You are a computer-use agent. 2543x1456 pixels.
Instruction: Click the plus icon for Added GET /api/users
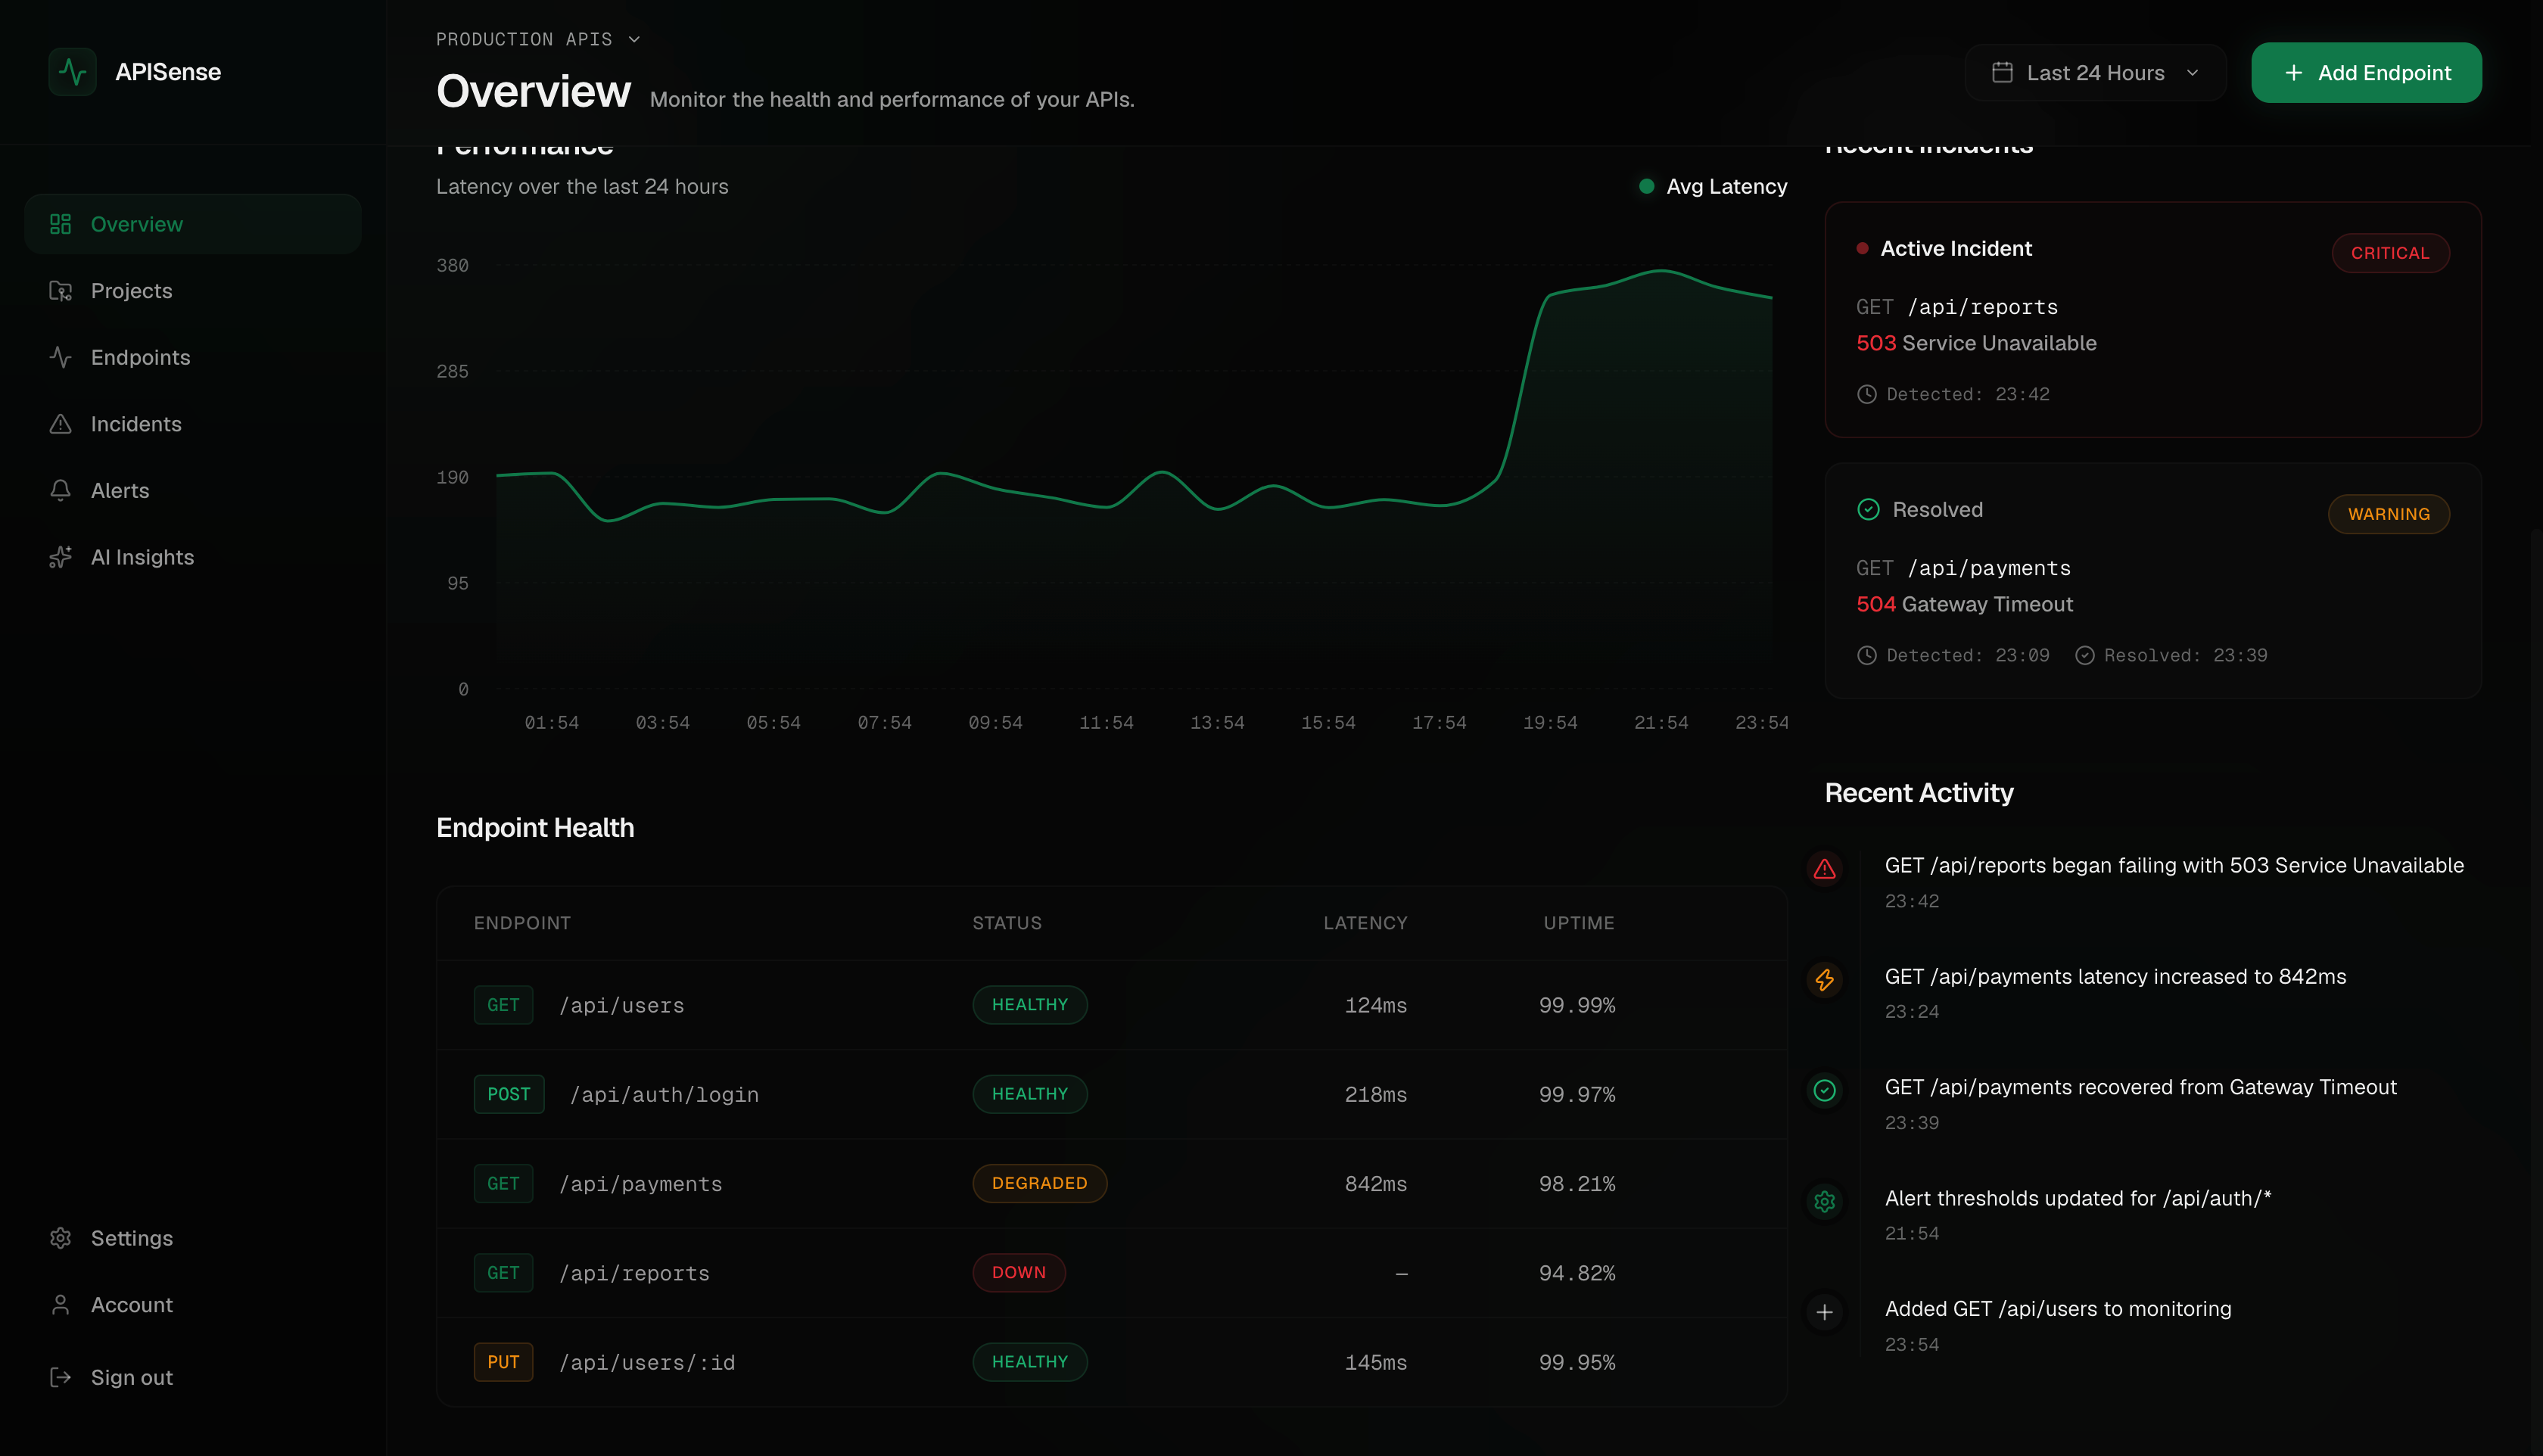point(1824,1313)
